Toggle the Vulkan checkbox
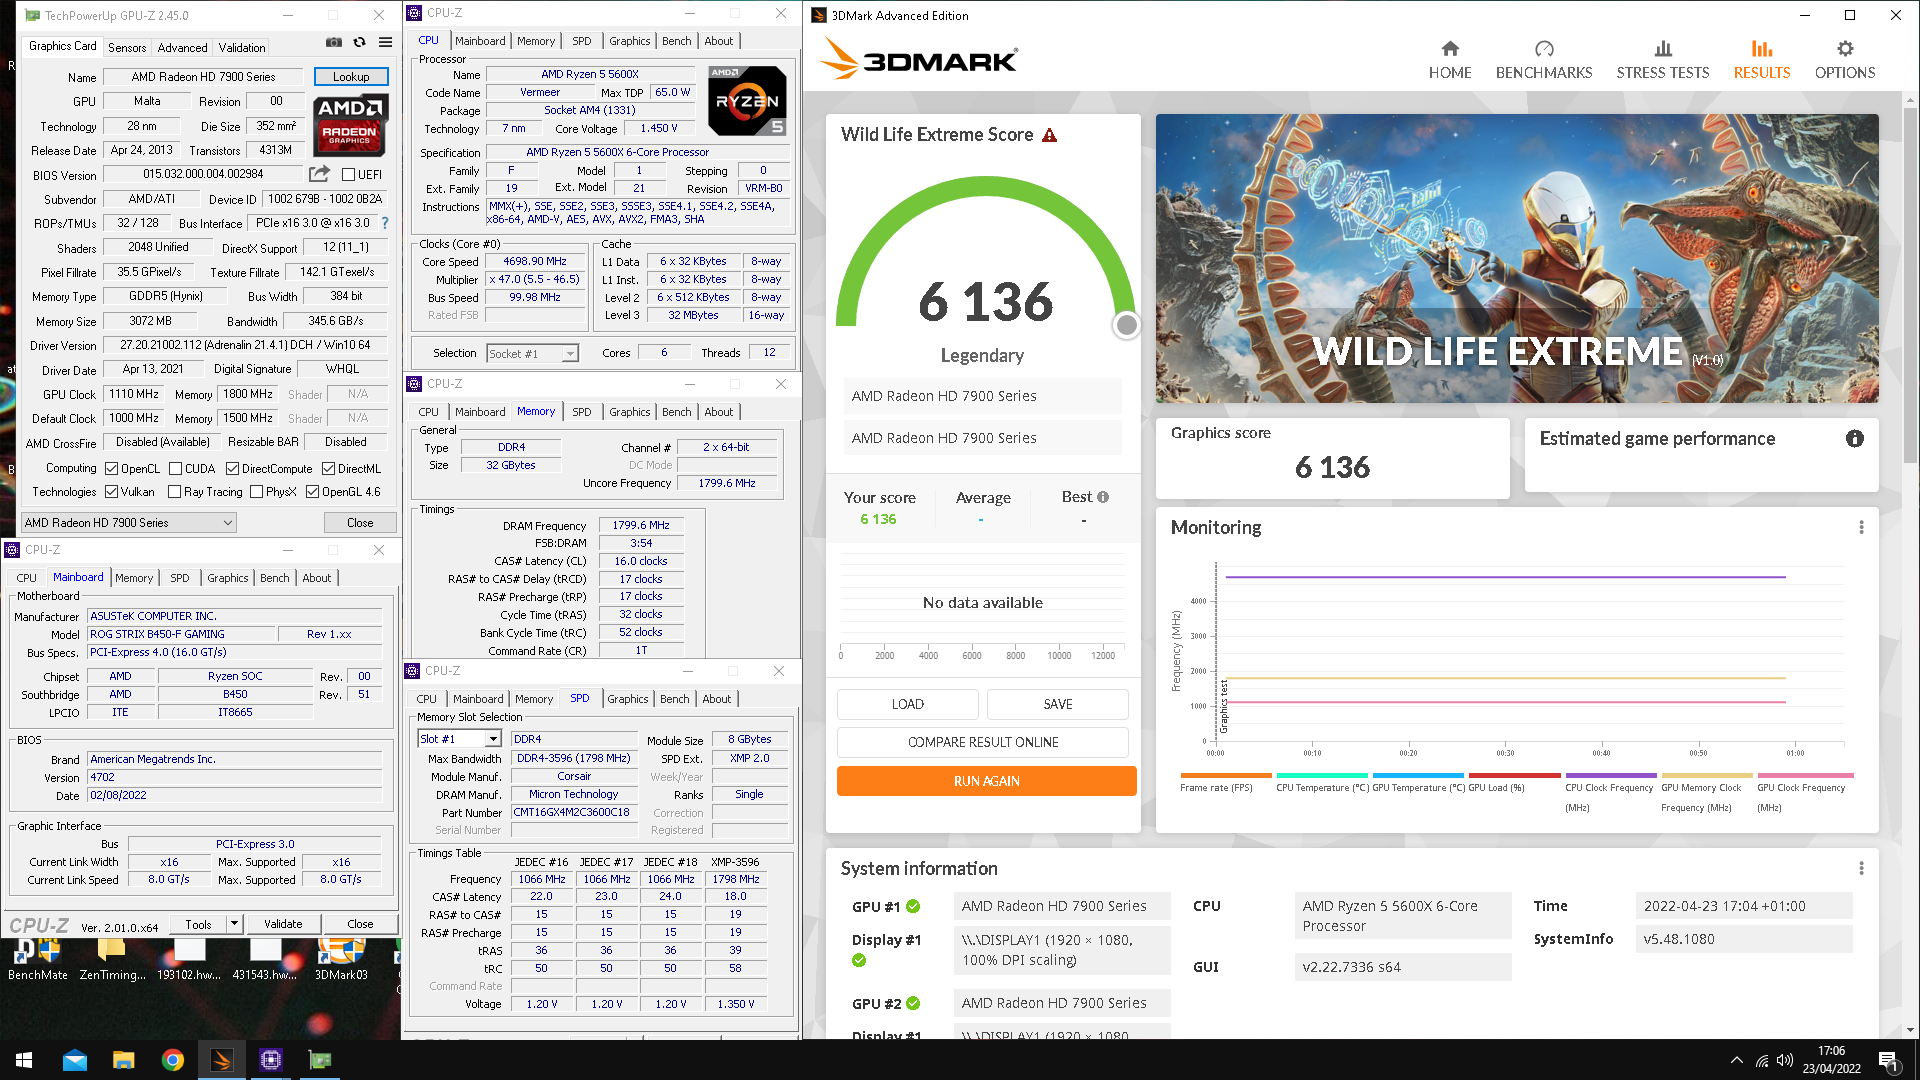 click(112, 492)
